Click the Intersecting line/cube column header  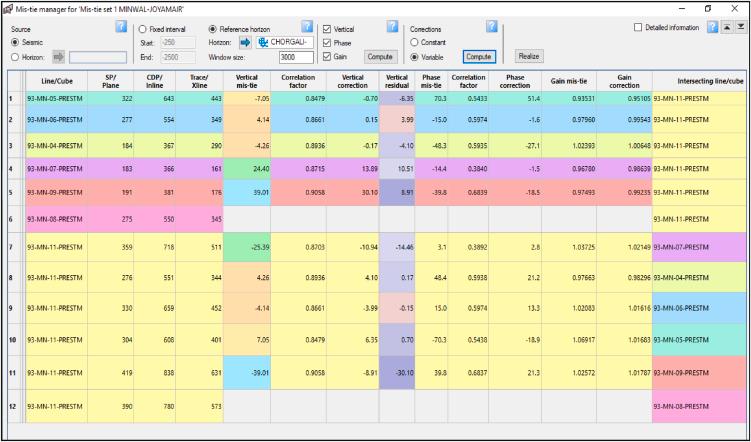pyautogui.click(x=699, y=78)
